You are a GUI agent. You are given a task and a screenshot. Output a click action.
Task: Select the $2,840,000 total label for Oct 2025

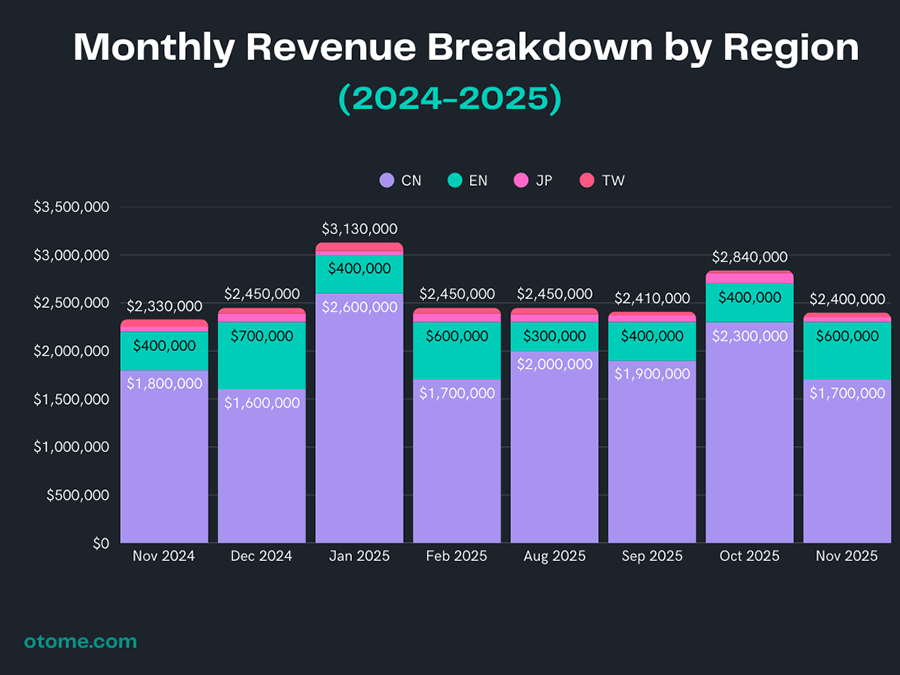tap(749, 257)
